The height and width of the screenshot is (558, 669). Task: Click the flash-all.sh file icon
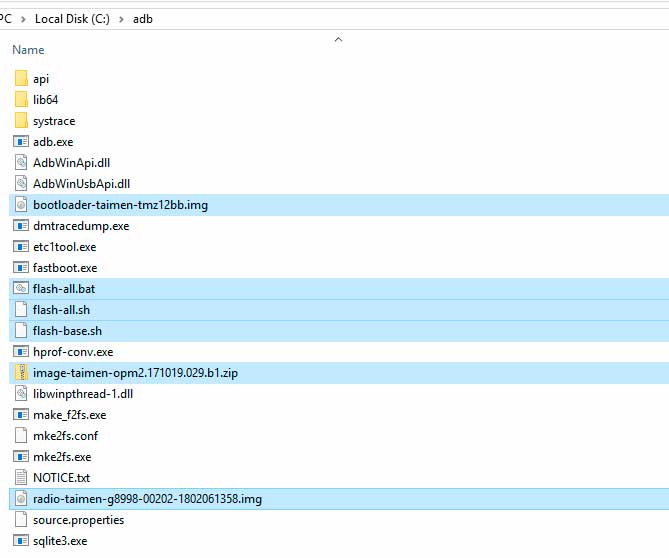(x=21, y=310)
